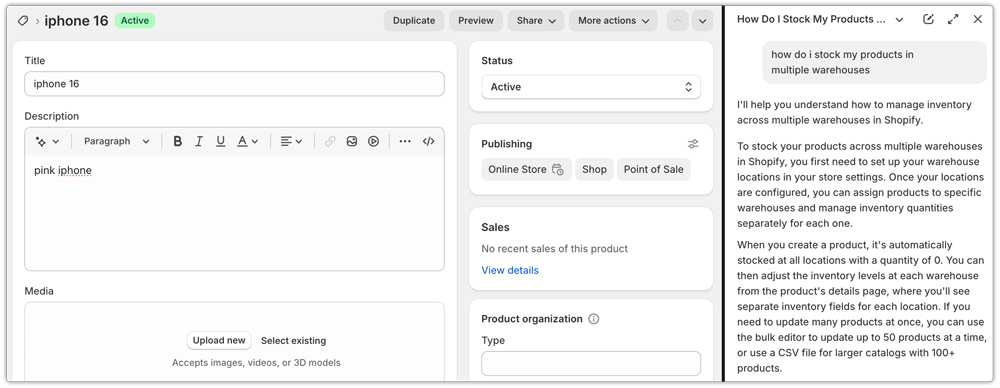This screenshot has width=1000, height=388.
Task: Click 'No recent sales of this product' text
Action: coord(554,248)
